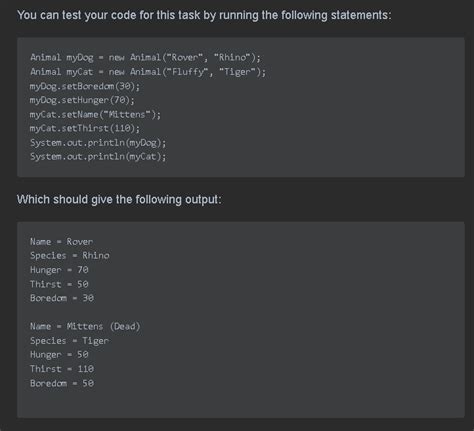
Task: Click the 'Animal myDog = new Animal' code line
Action: point(145,58)
